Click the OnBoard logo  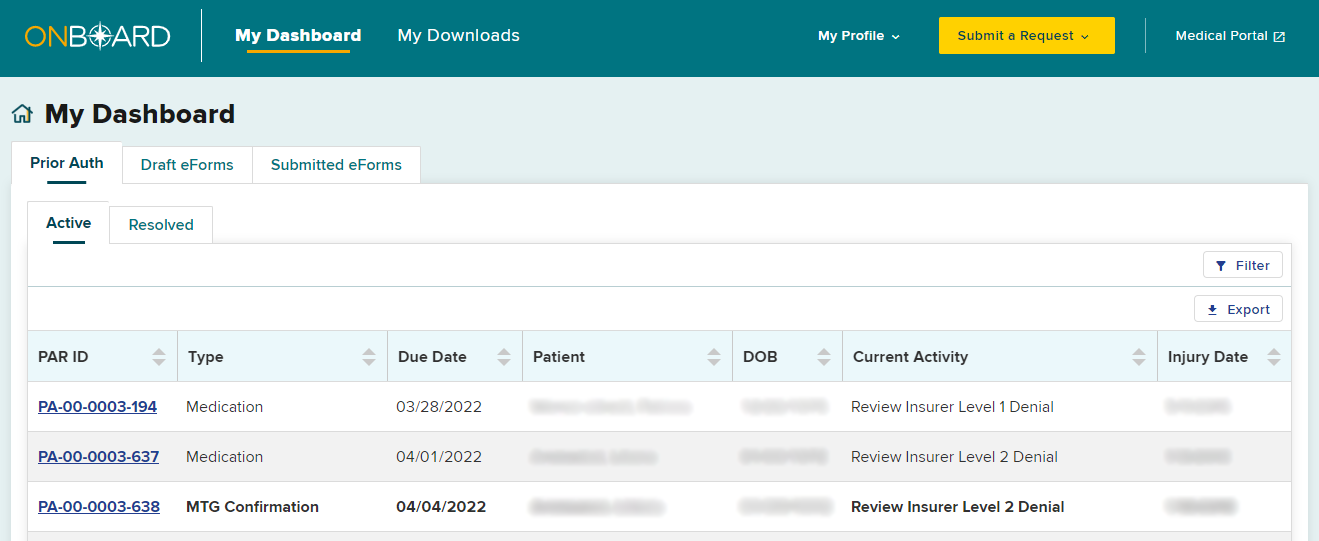(x=98, y=36)
